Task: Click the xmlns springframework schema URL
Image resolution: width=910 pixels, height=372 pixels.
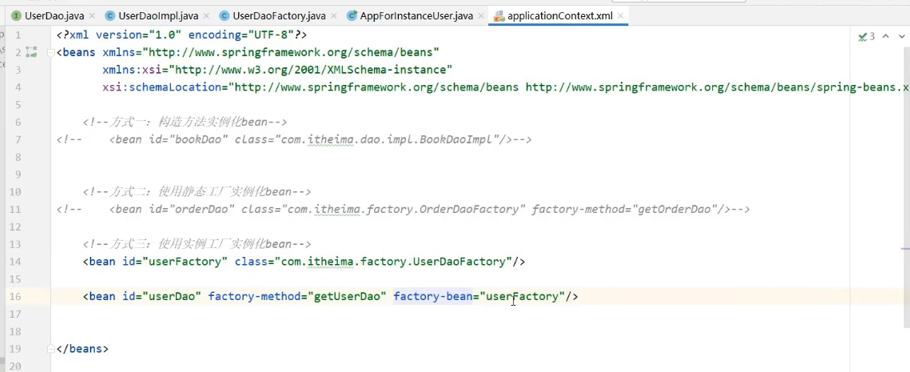Action: [x=291, y=53]
